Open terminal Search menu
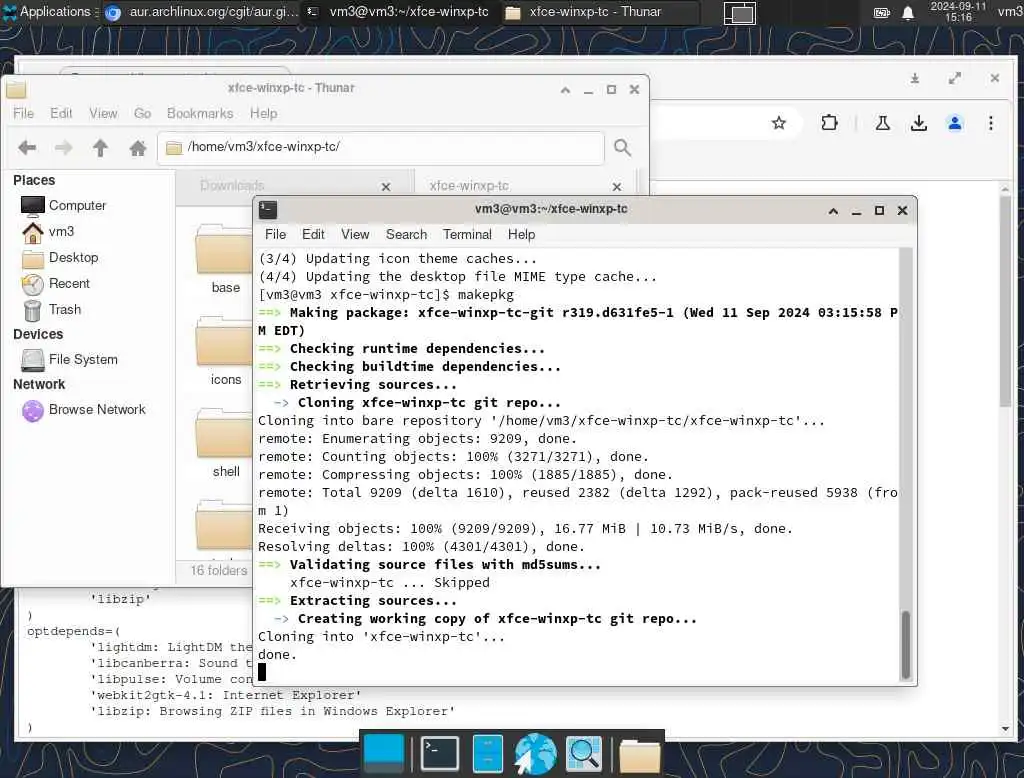The image size is (1024, 778). pos(406,235)
